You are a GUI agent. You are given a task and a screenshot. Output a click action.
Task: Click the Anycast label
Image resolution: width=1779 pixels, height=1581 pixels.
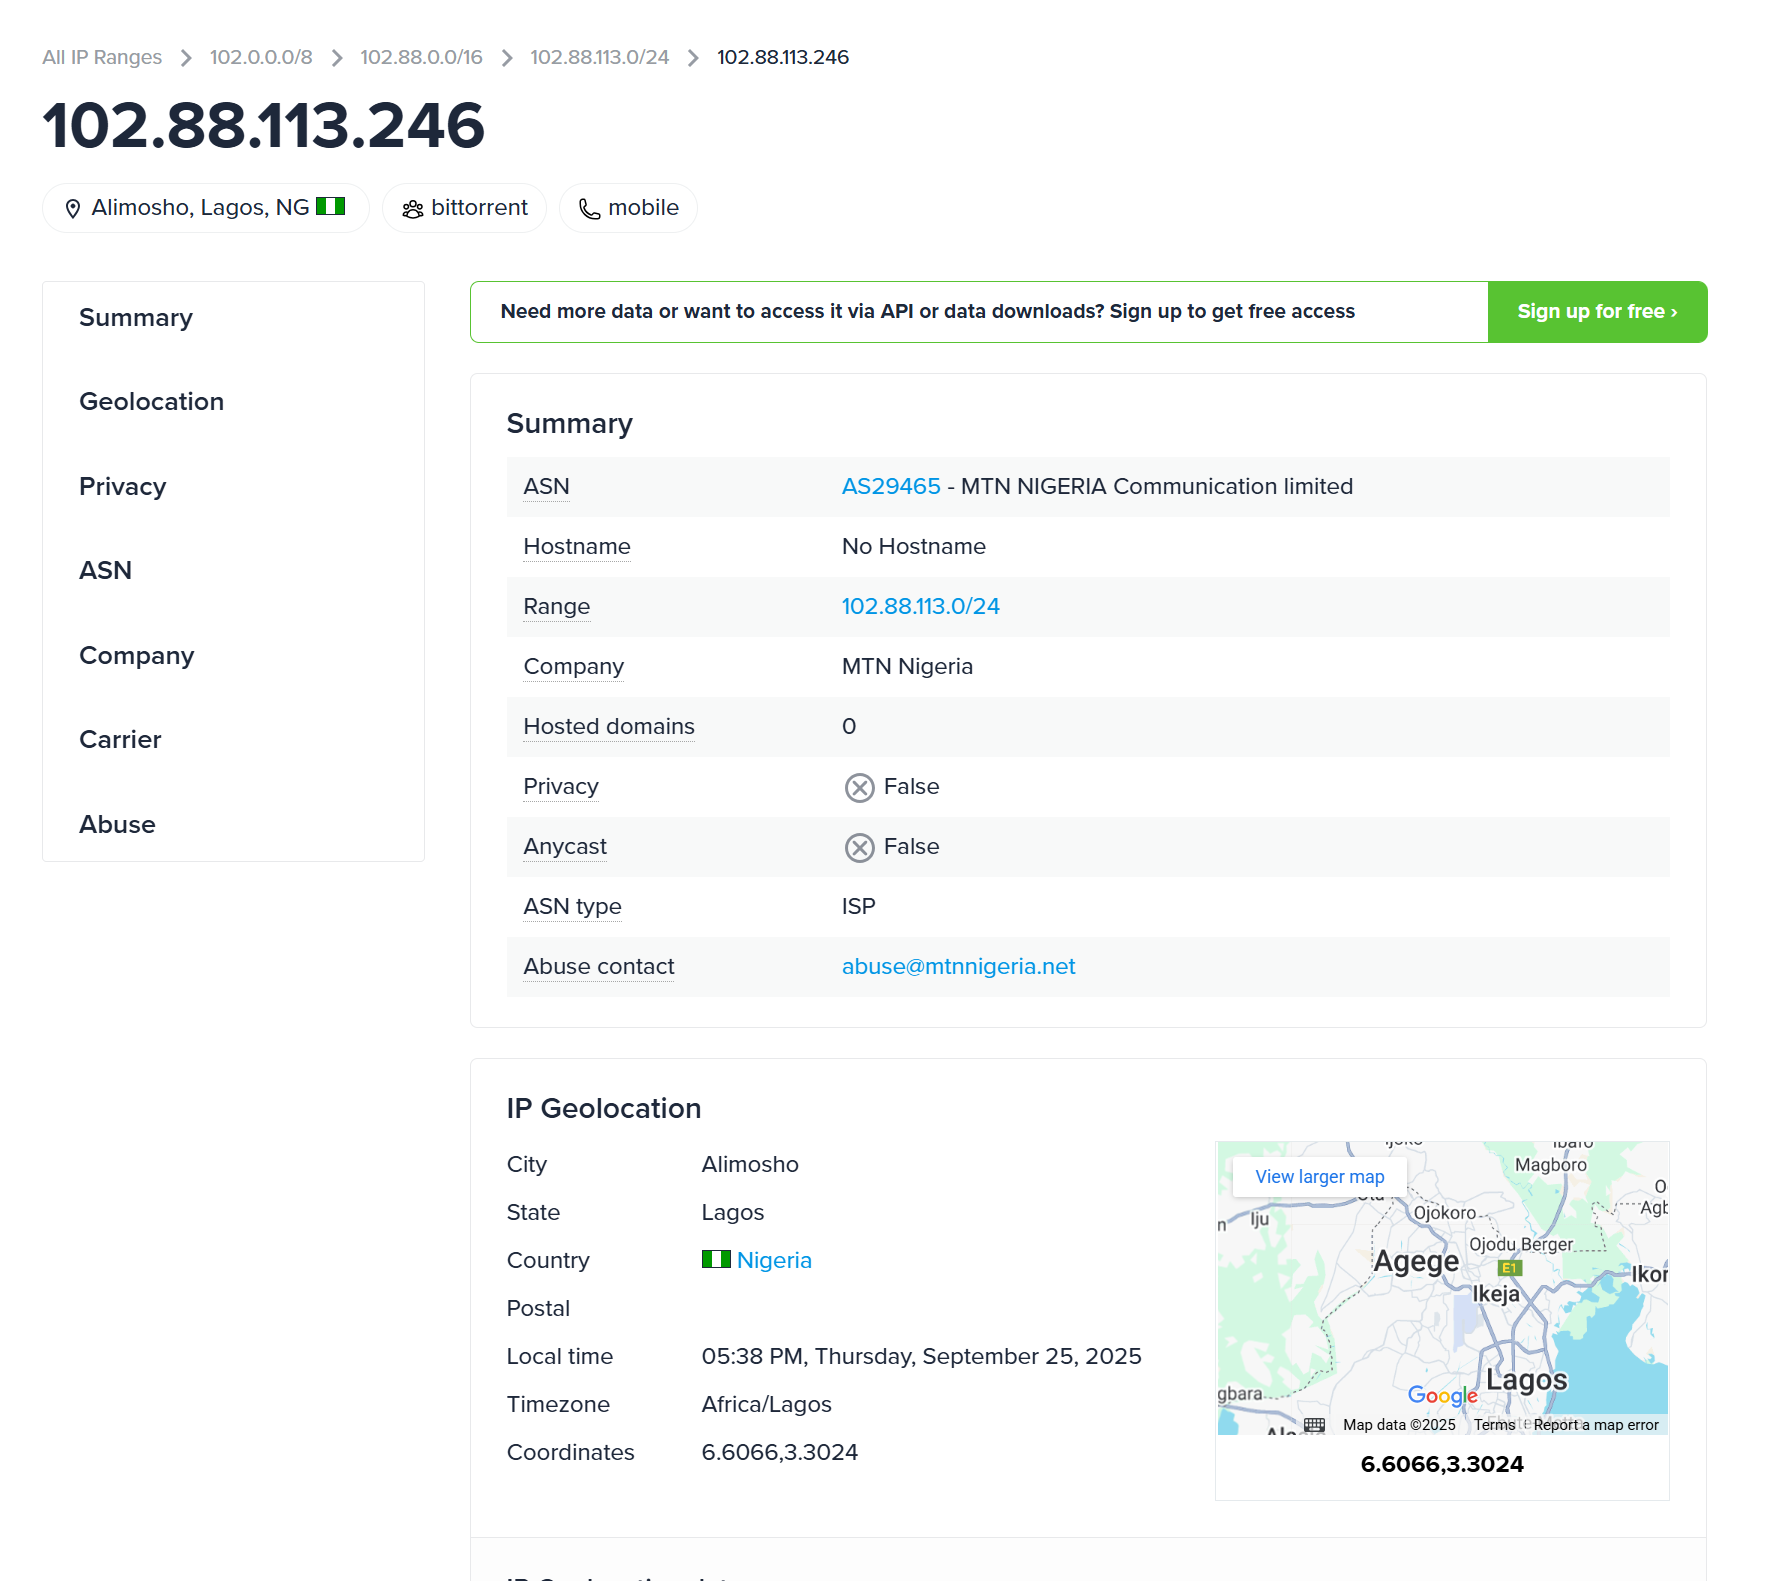pyautogui.click(x=565, y=847)
